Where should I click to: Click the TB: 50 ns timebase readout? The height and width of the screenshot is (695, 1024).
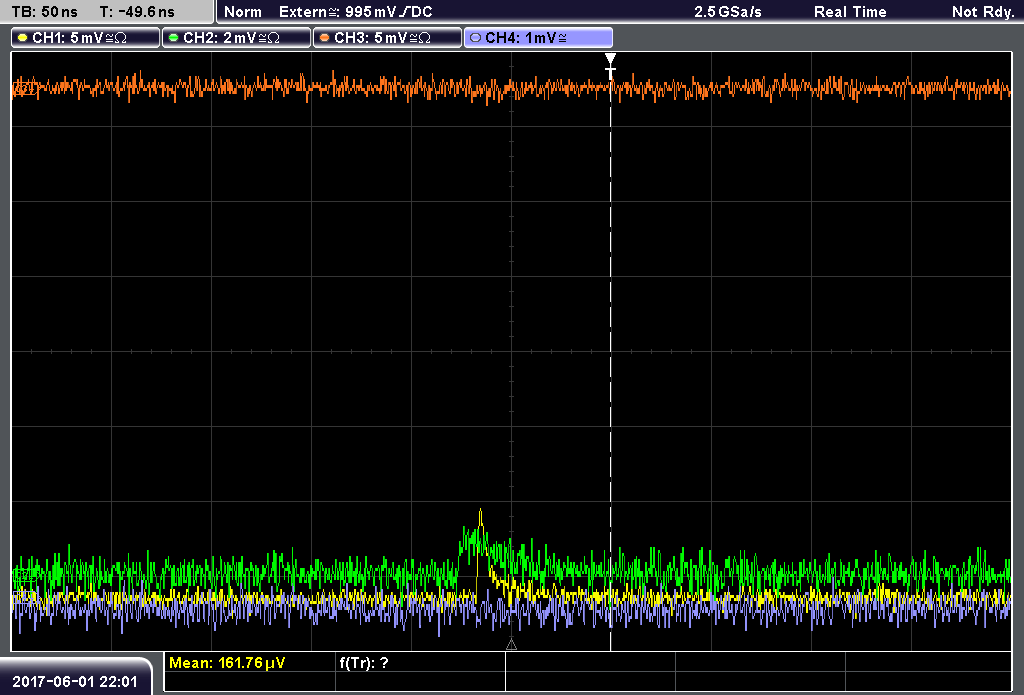tap(44, 12)
